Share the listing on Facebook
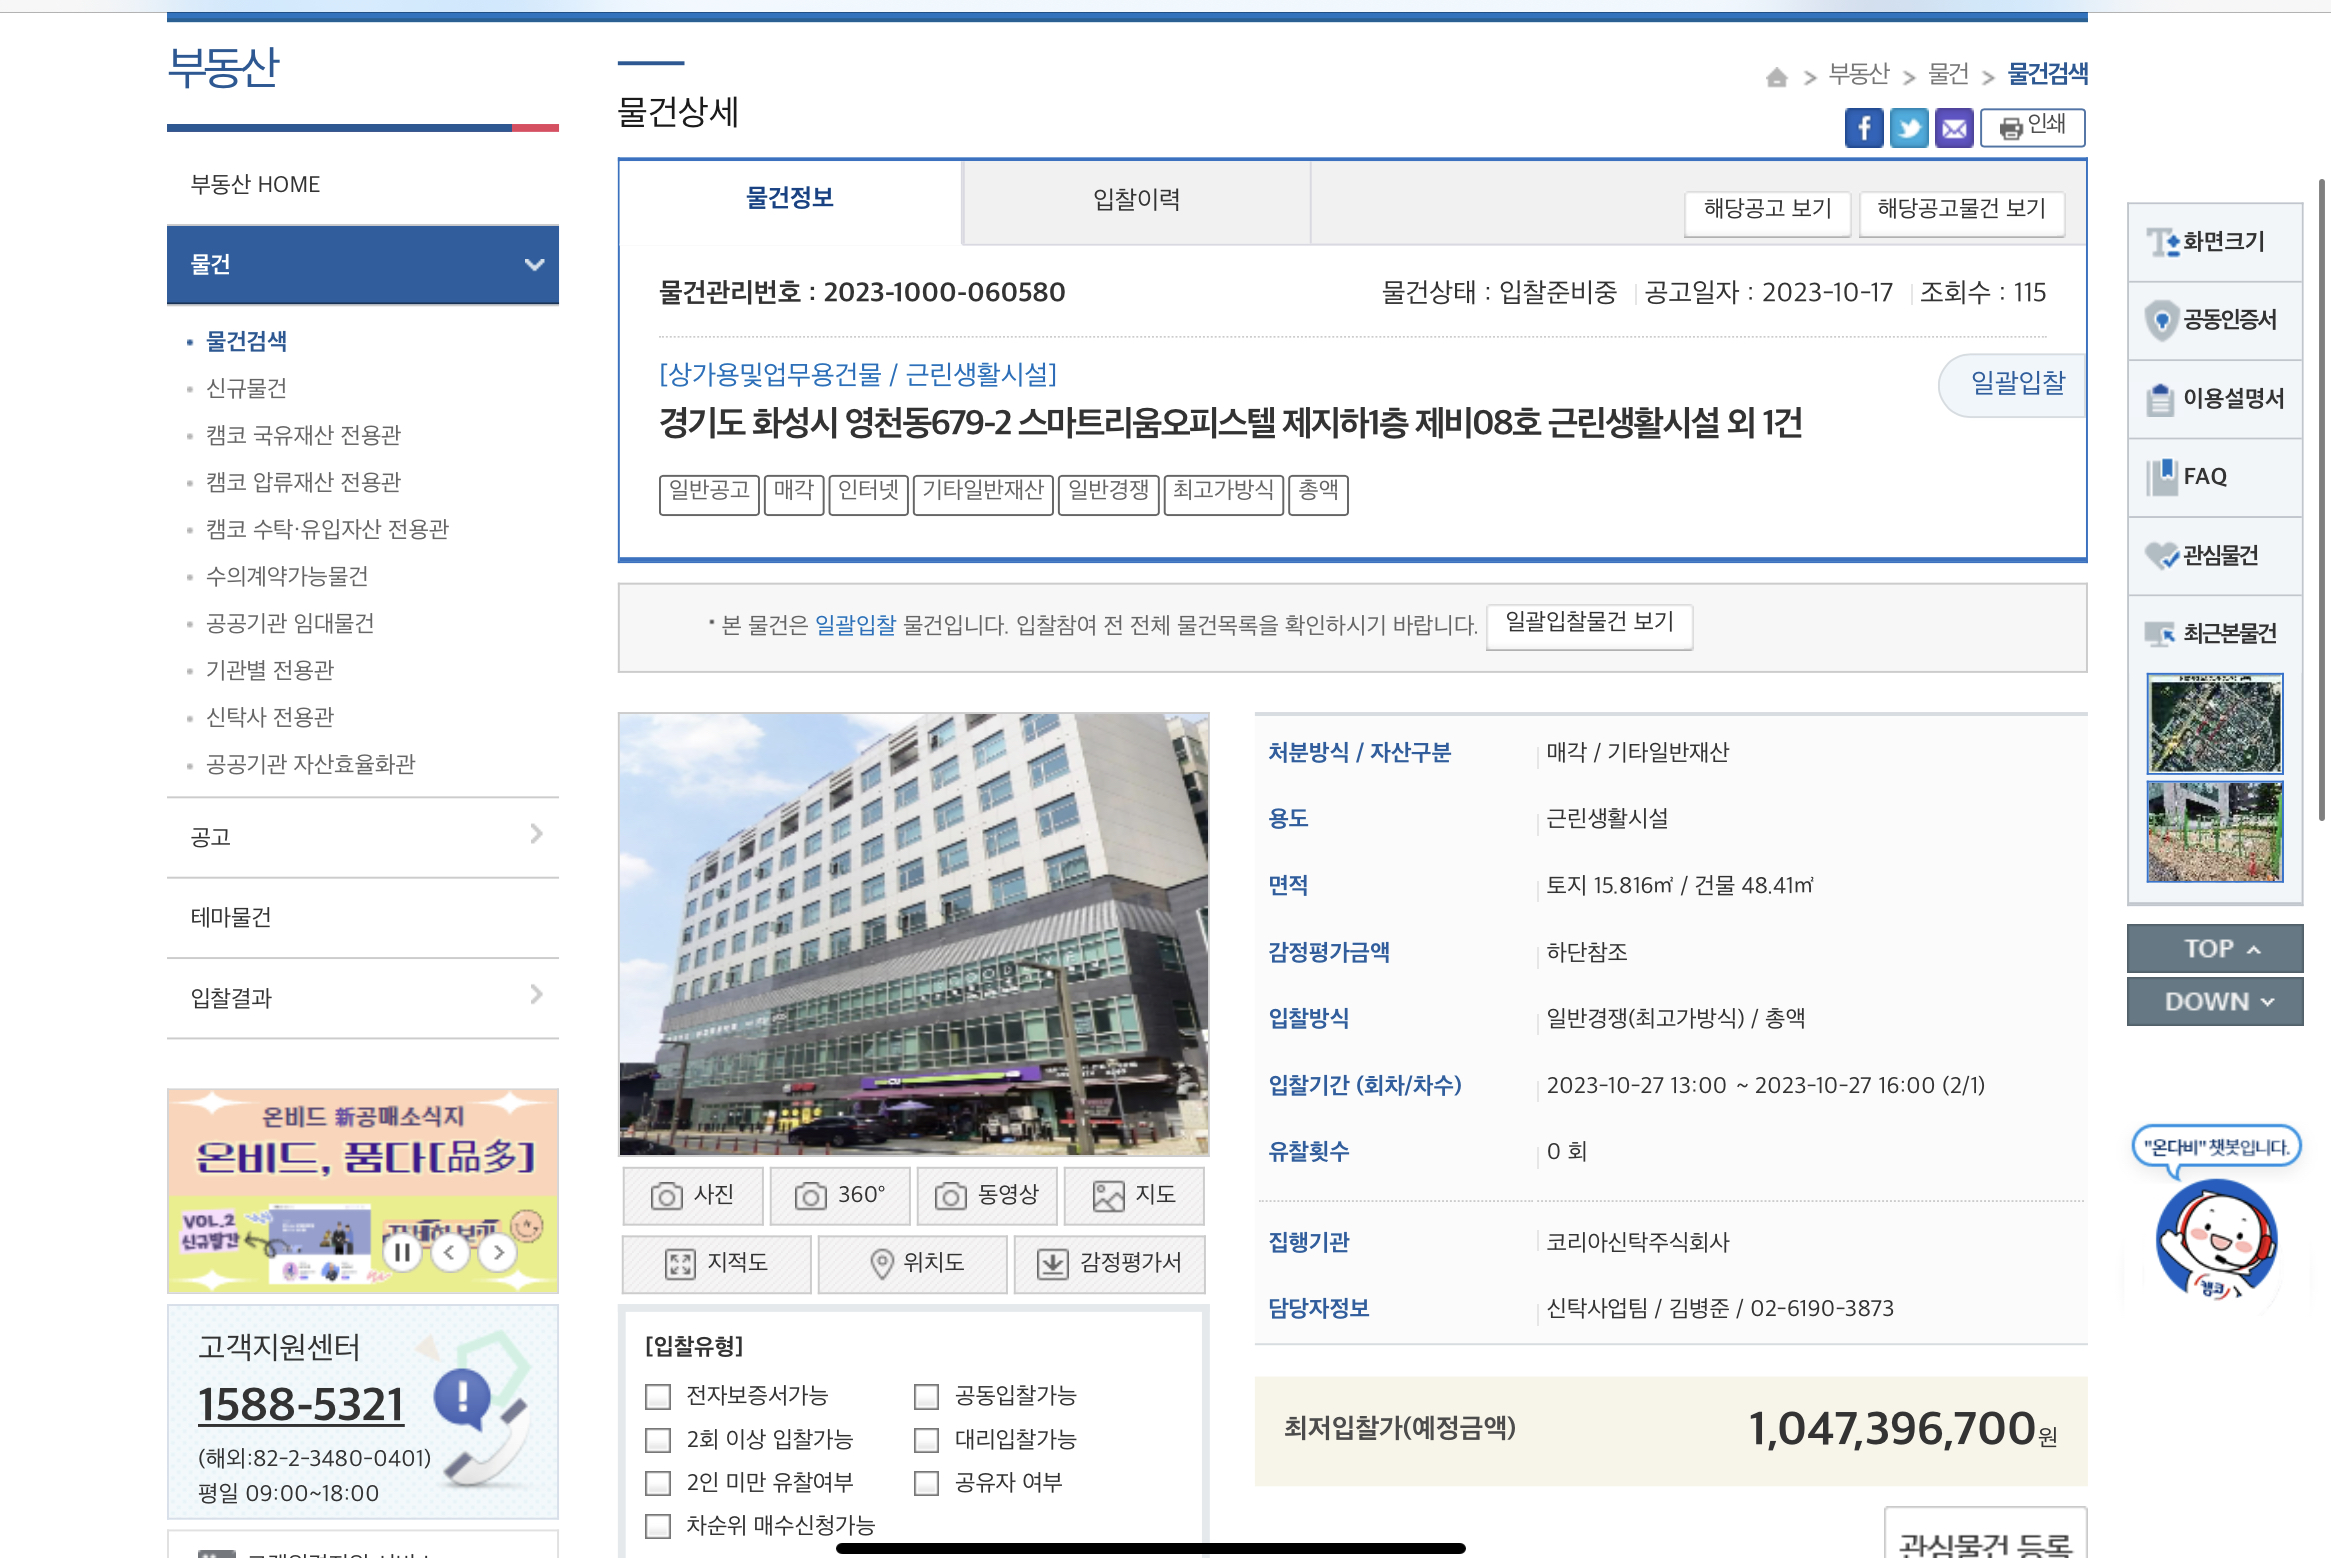2331x1558 pixels. coord(1863,128)
